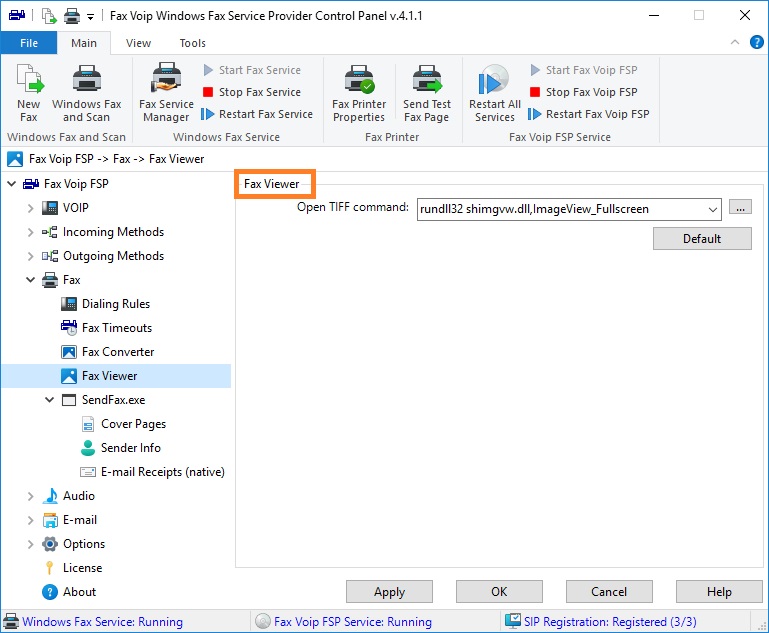
Task: Click Start Fax Voip FSP
Action: 584,70
